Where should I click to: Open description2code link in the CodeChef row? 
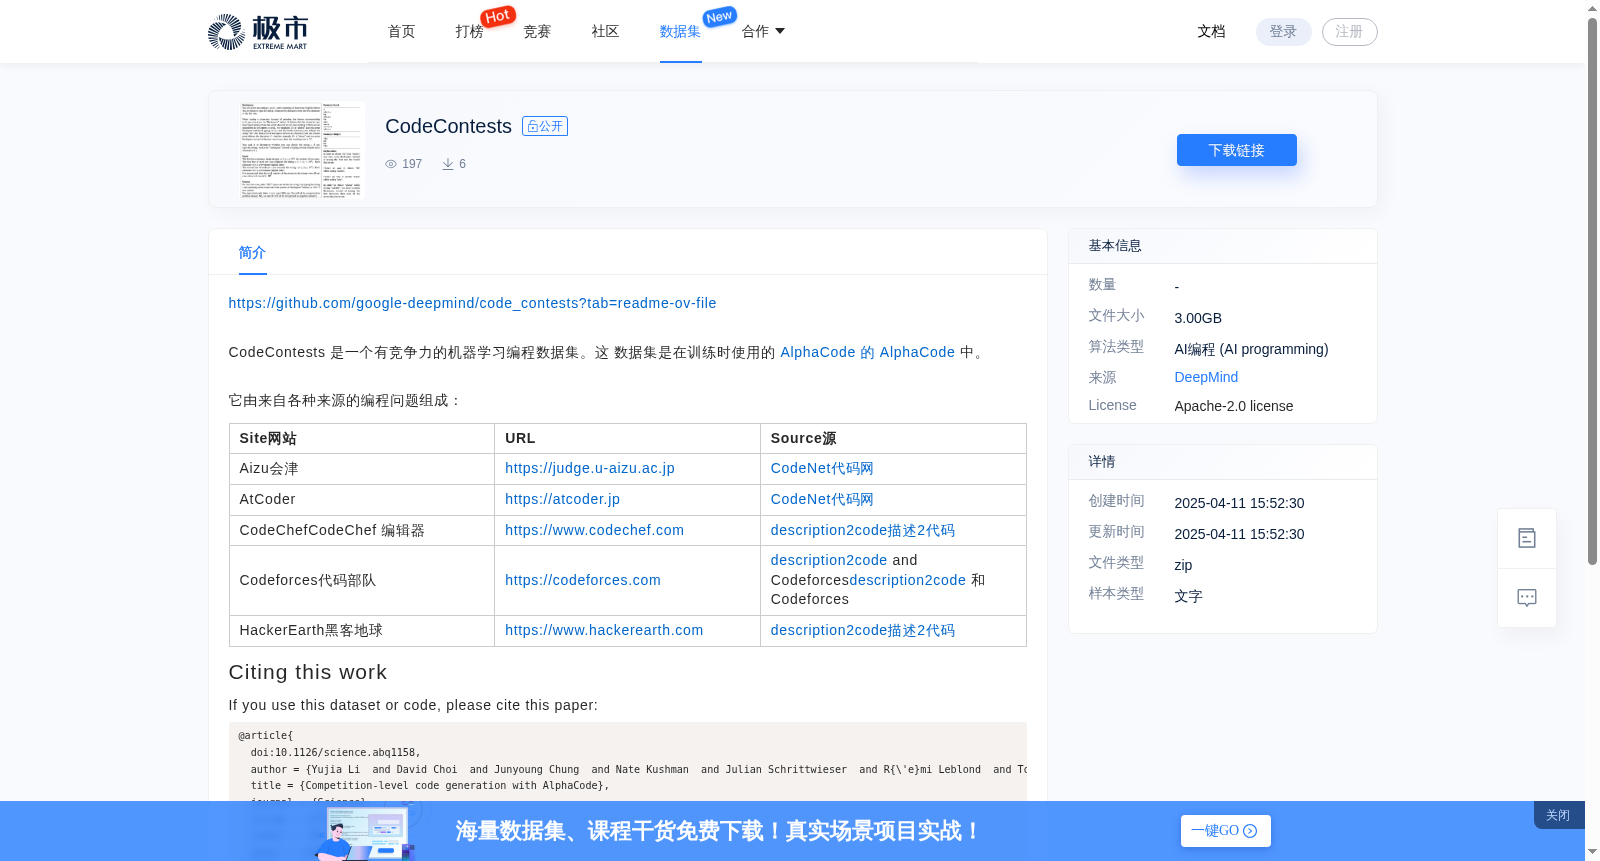point(863,530)
